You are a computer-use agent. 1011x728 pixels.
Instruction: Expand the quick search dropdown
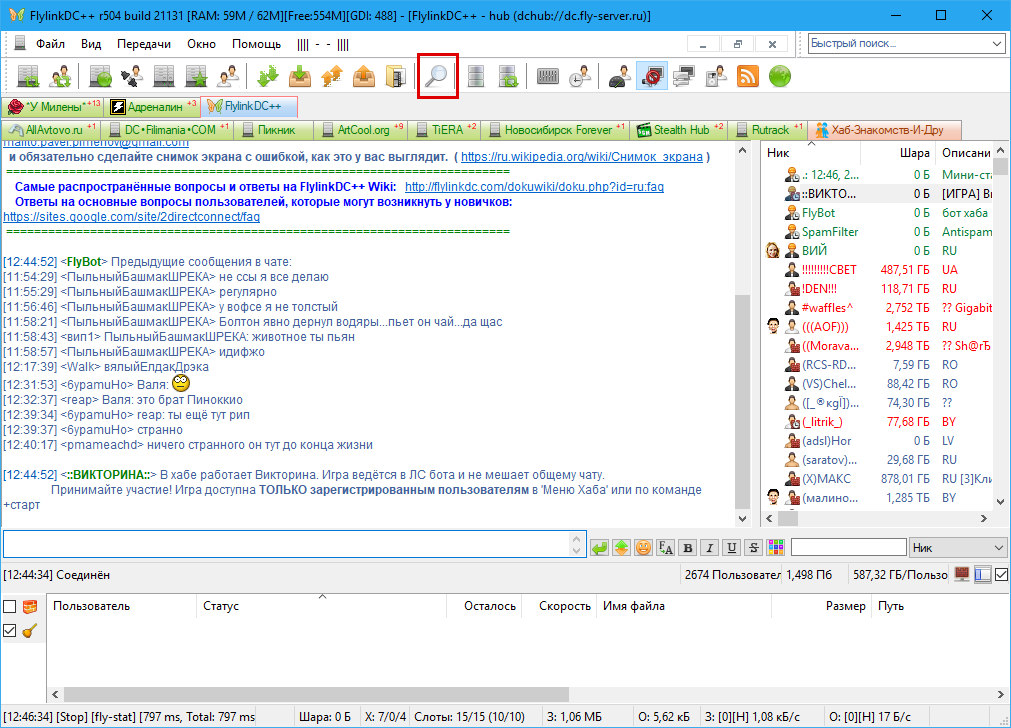[x=997, y=44]
